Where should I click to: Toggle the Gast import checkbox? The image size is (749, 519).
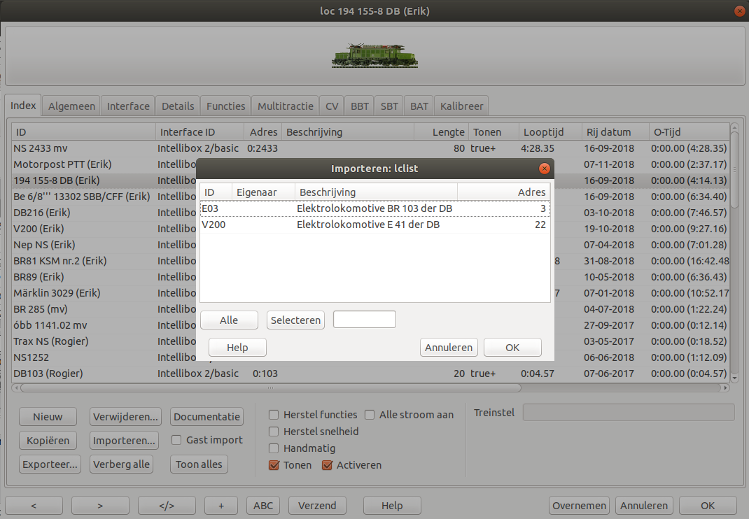point(177,440)
